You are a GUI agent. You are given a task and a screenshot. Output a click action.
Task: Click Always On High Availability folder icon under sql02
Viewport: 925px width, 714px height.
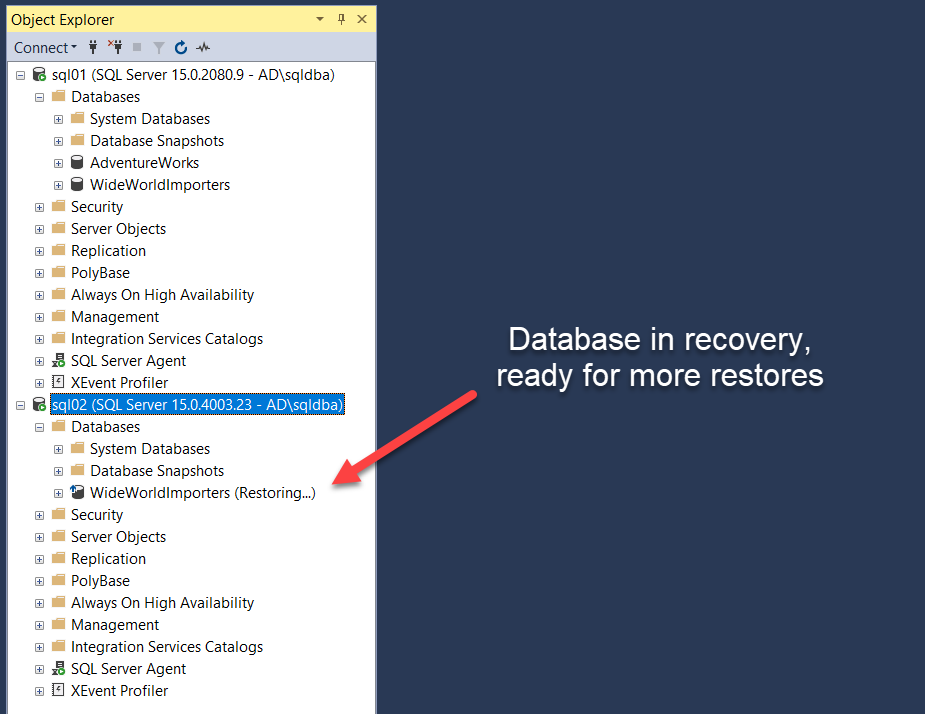pyautogui.click(x=58, y=602)
